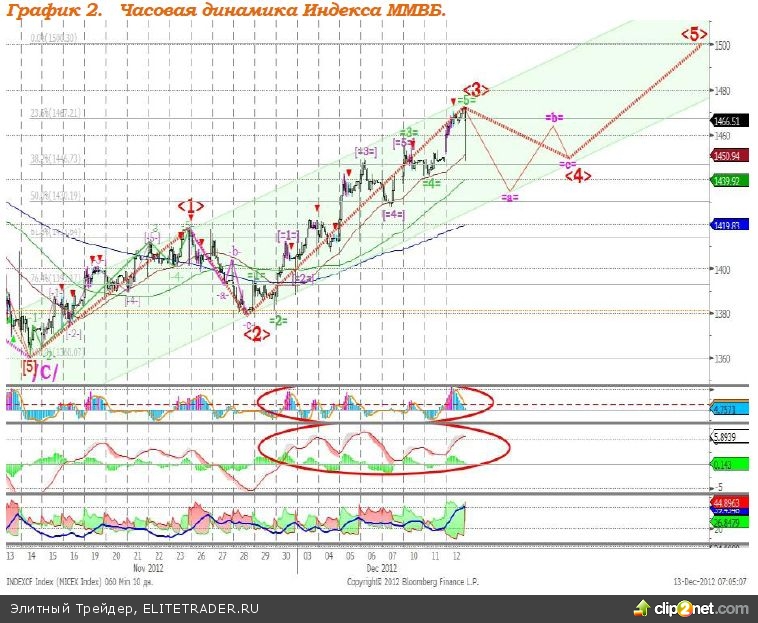Click the red <4> wave marker
The width and height of the screenshot is (758, 623).
click(578, 175)
